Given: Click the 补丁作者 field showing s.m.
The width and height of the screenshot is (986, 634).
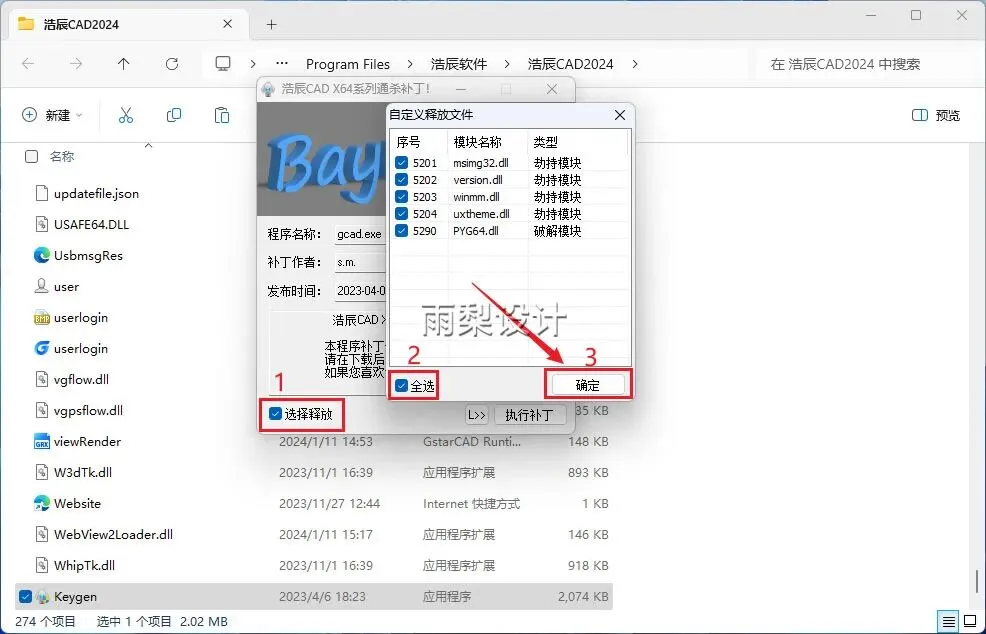Looking at the screenshot, I should point(360,262).
